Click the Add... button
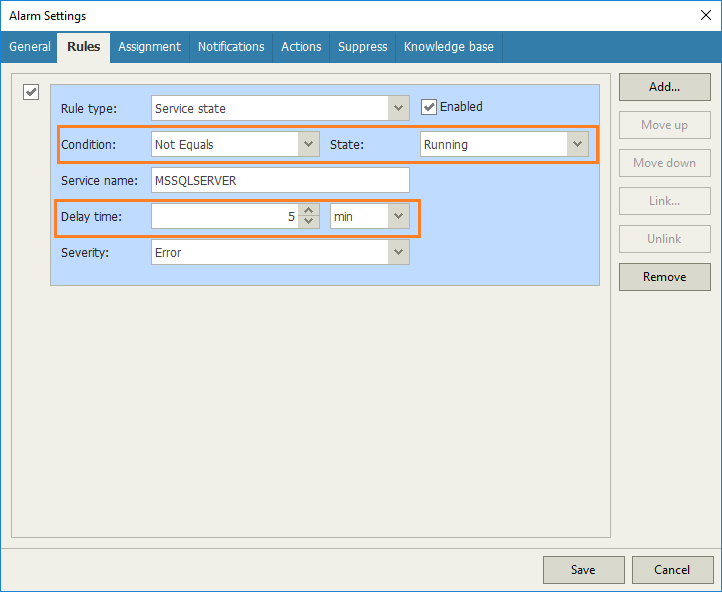 pos(664,87)
